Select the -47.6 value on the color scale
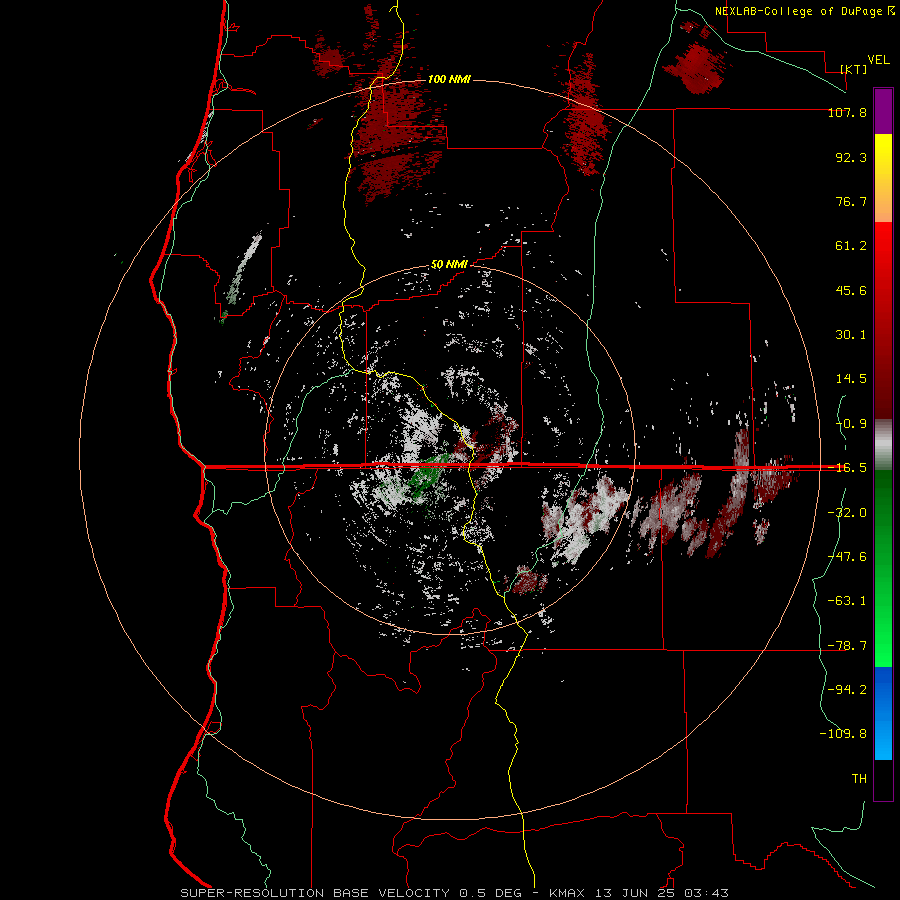The height and width of the screenshot is (900, 900). 847,557
